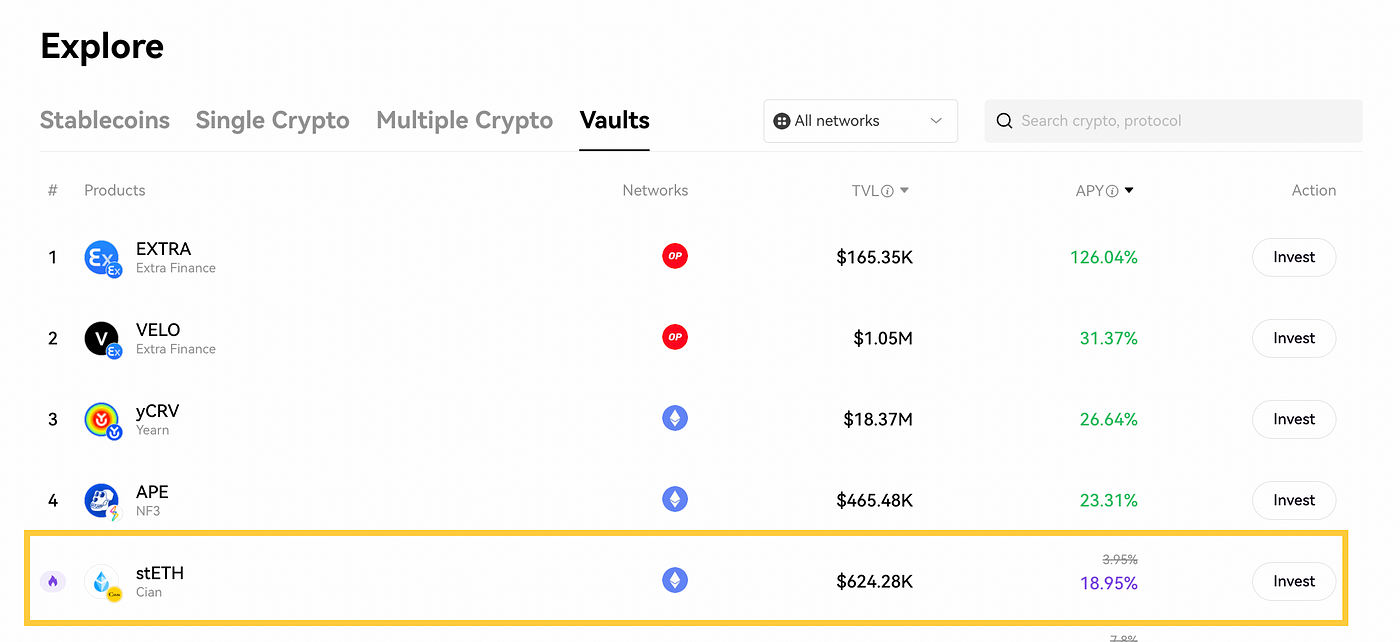Click the Optimism network icon for EXTRA
1400x642 pixels.
click(675, 256)
